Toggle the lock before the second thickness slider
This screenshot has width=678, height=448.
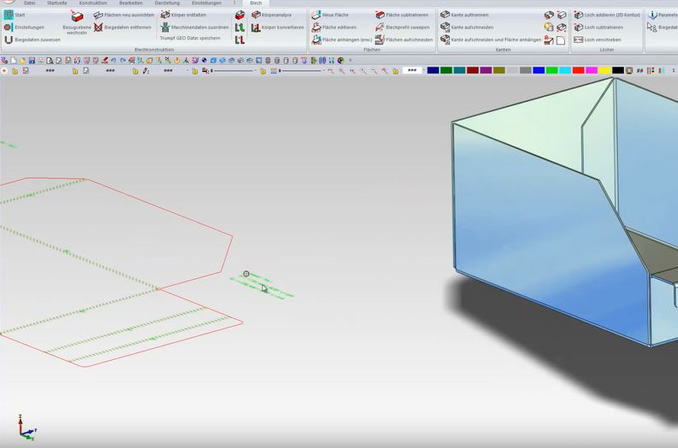(x=263, y=71)
